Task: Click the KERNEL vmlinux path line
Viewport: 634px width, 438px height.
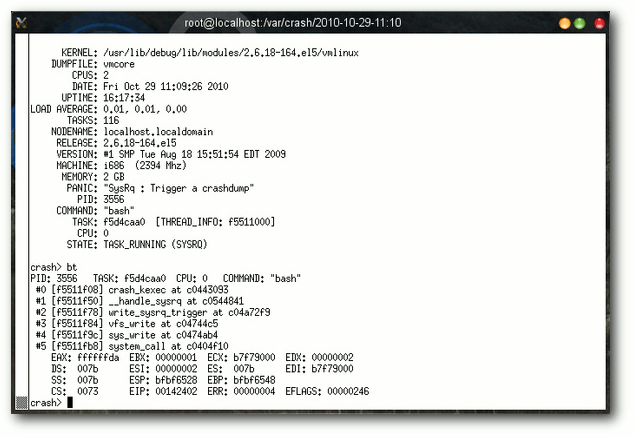Action: coord(210,53)
